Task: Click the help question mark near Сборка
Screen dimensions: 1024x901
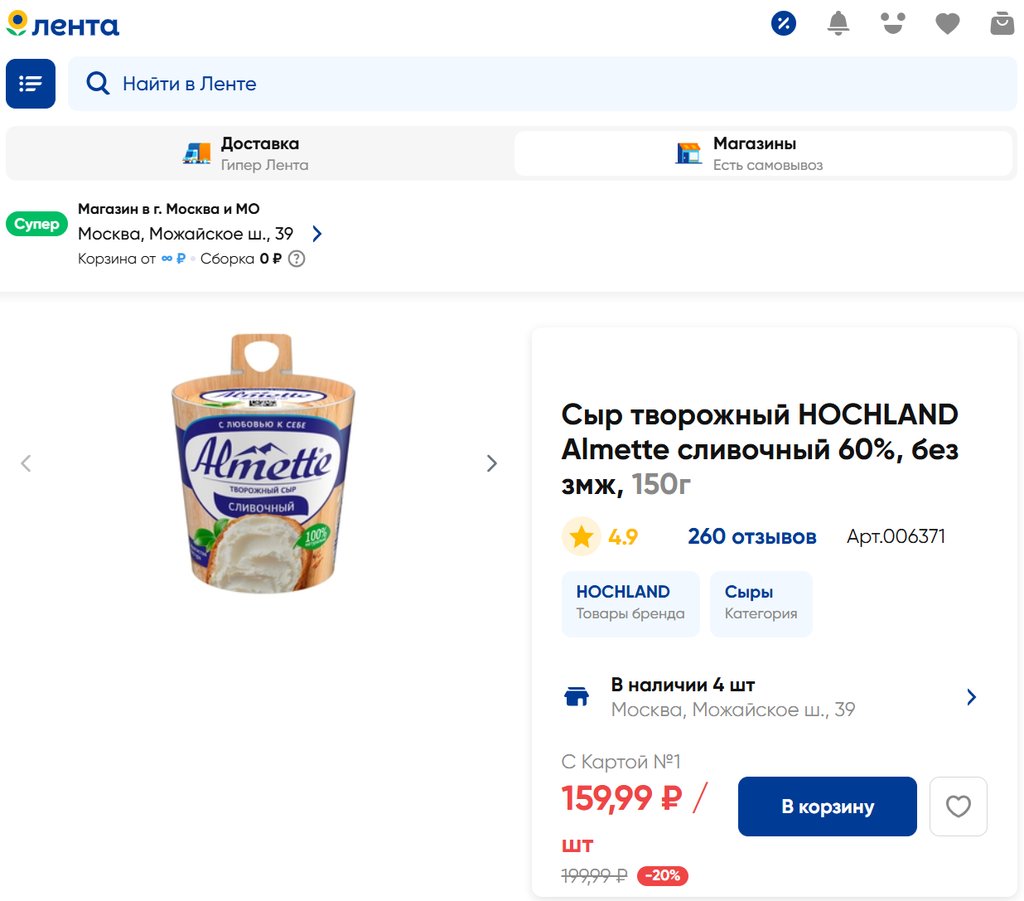Action: 296,259
